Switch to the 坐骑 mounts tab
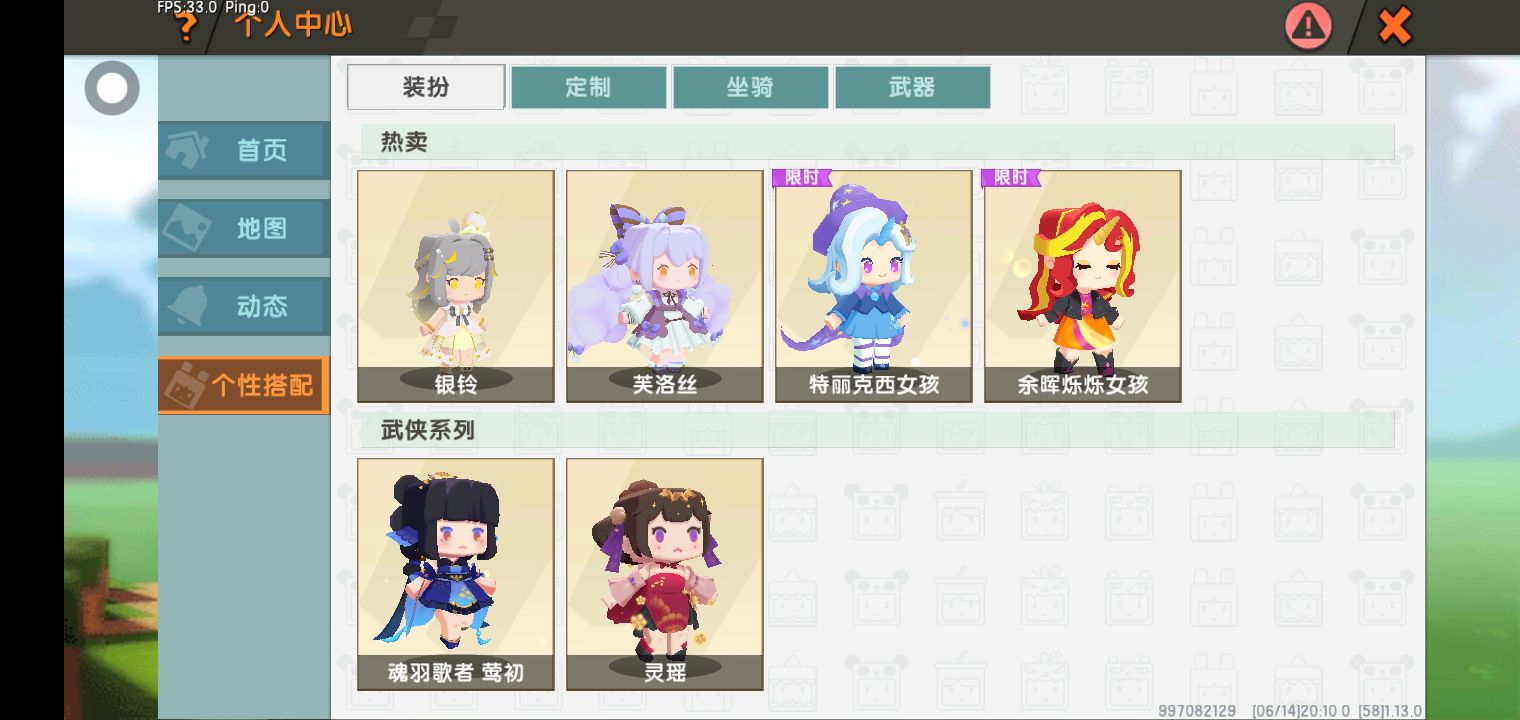The width and height of the screenshot is (1520, 720). click(x=750, y=87)
